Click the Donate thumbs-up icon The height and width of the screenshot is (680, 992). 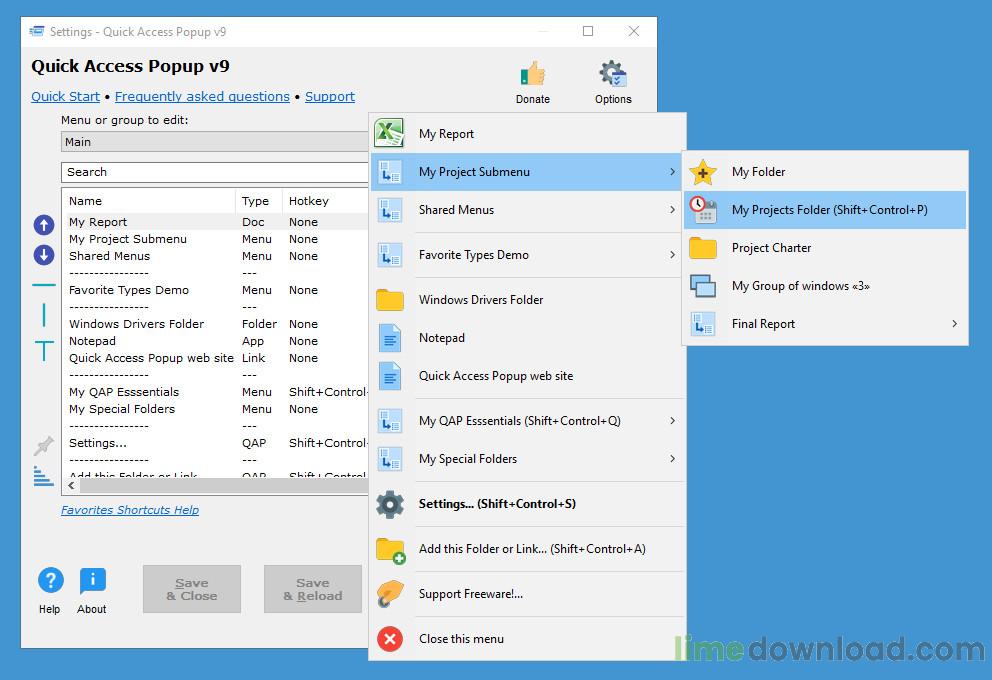[532, 75]
